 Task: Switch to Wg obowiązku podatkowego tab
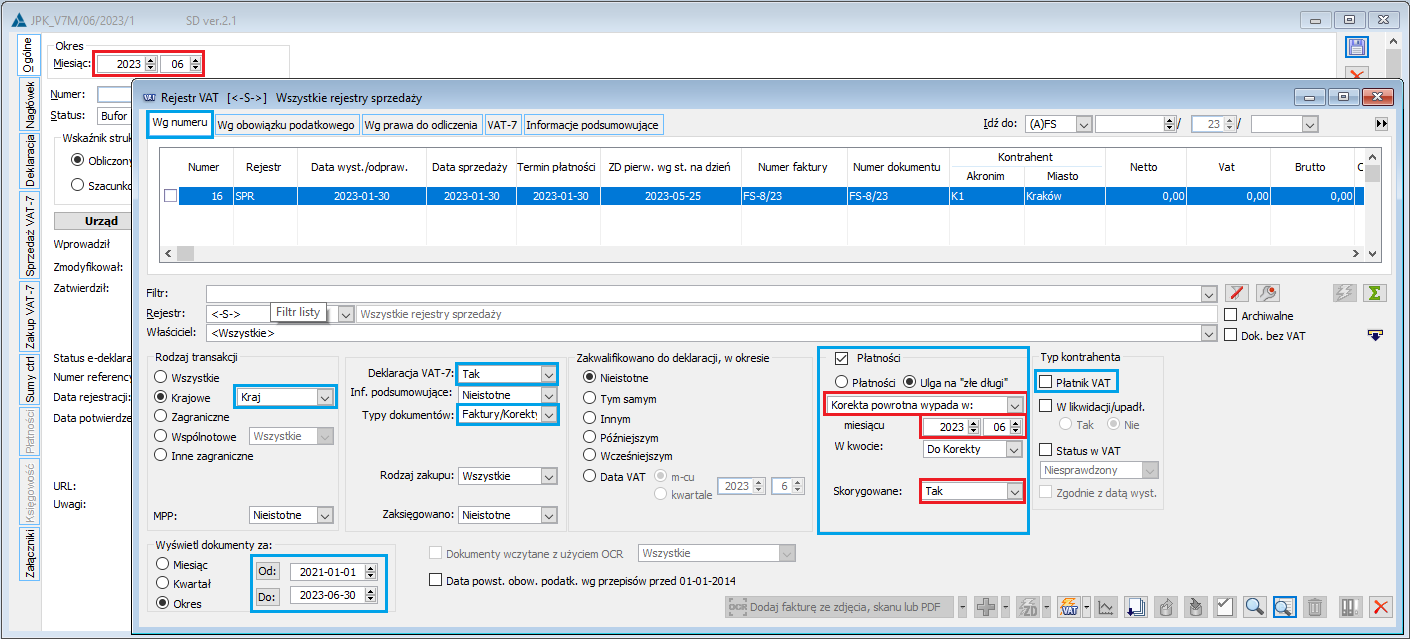click(286, 125)
